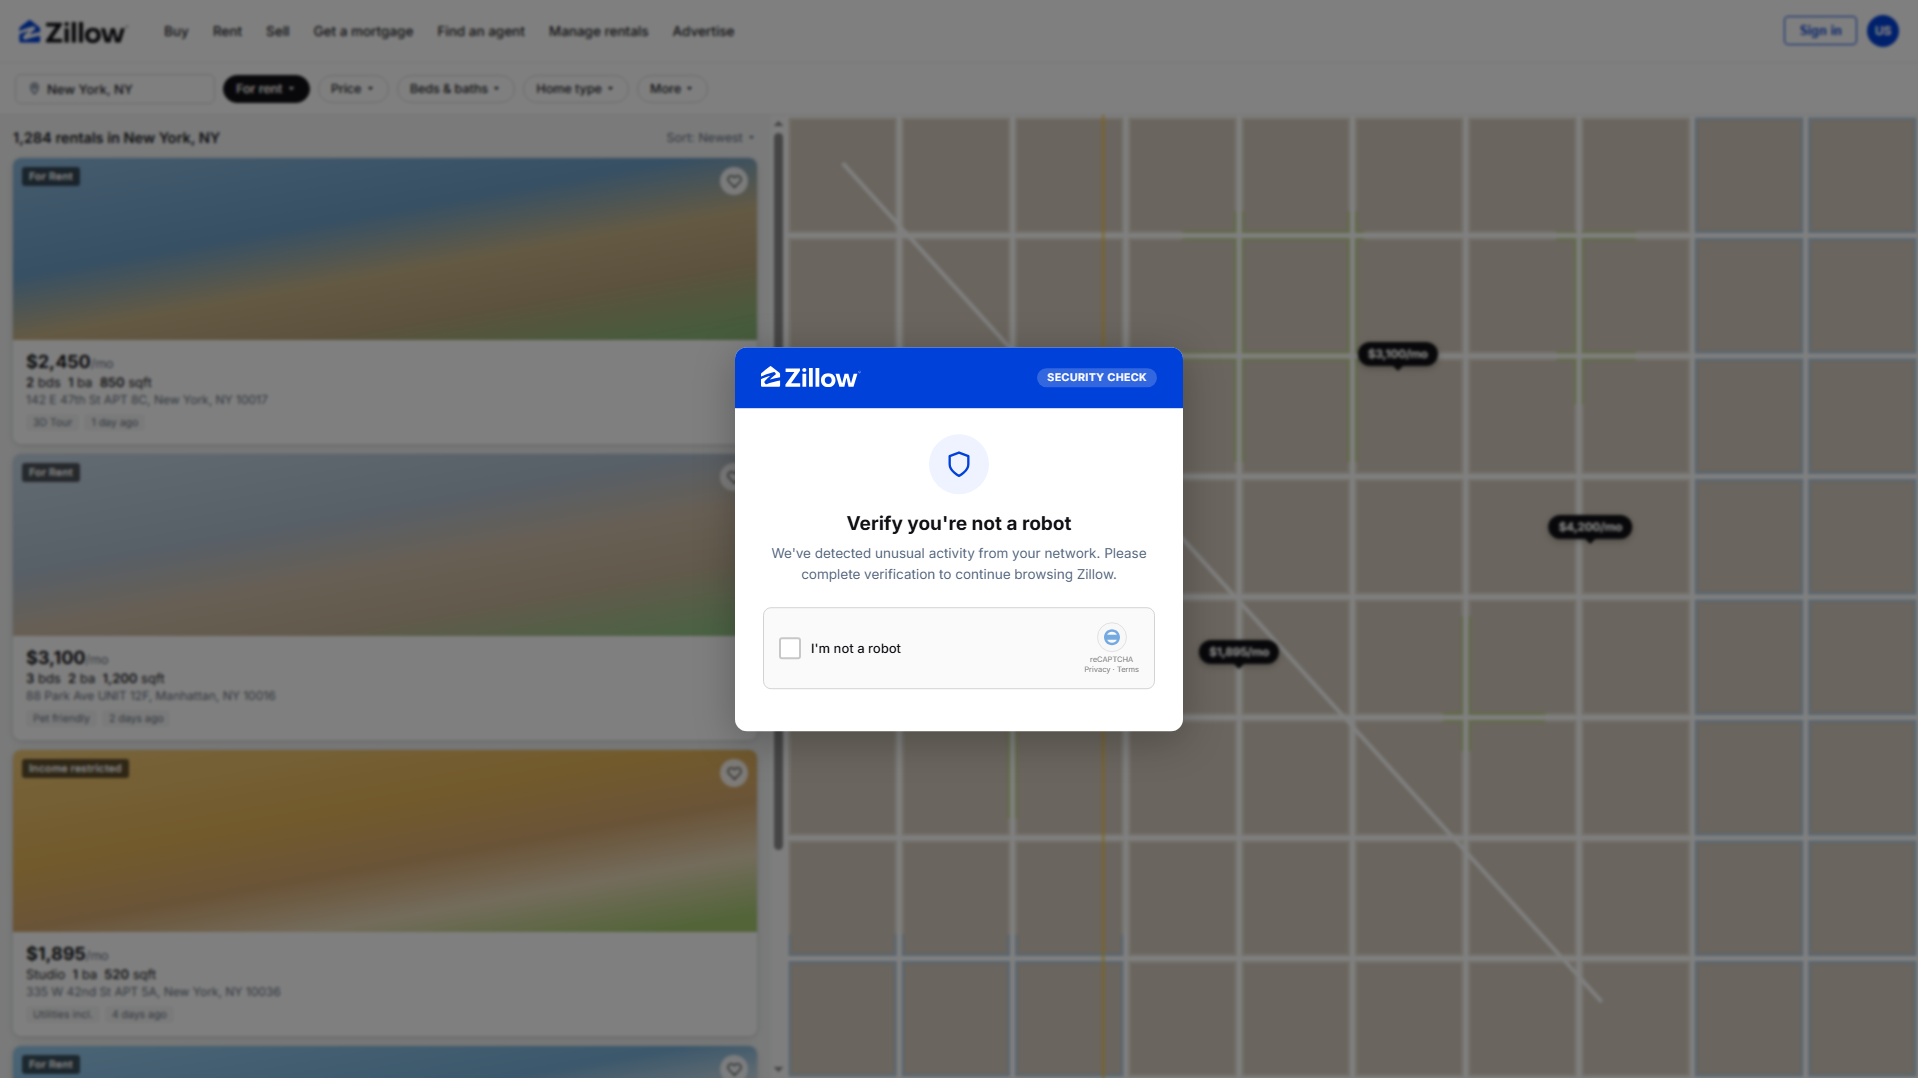Open the reCAPTCHA Privacy link
Viewport: 1918px width, 1078px height.
click(x=1097, y=670)
